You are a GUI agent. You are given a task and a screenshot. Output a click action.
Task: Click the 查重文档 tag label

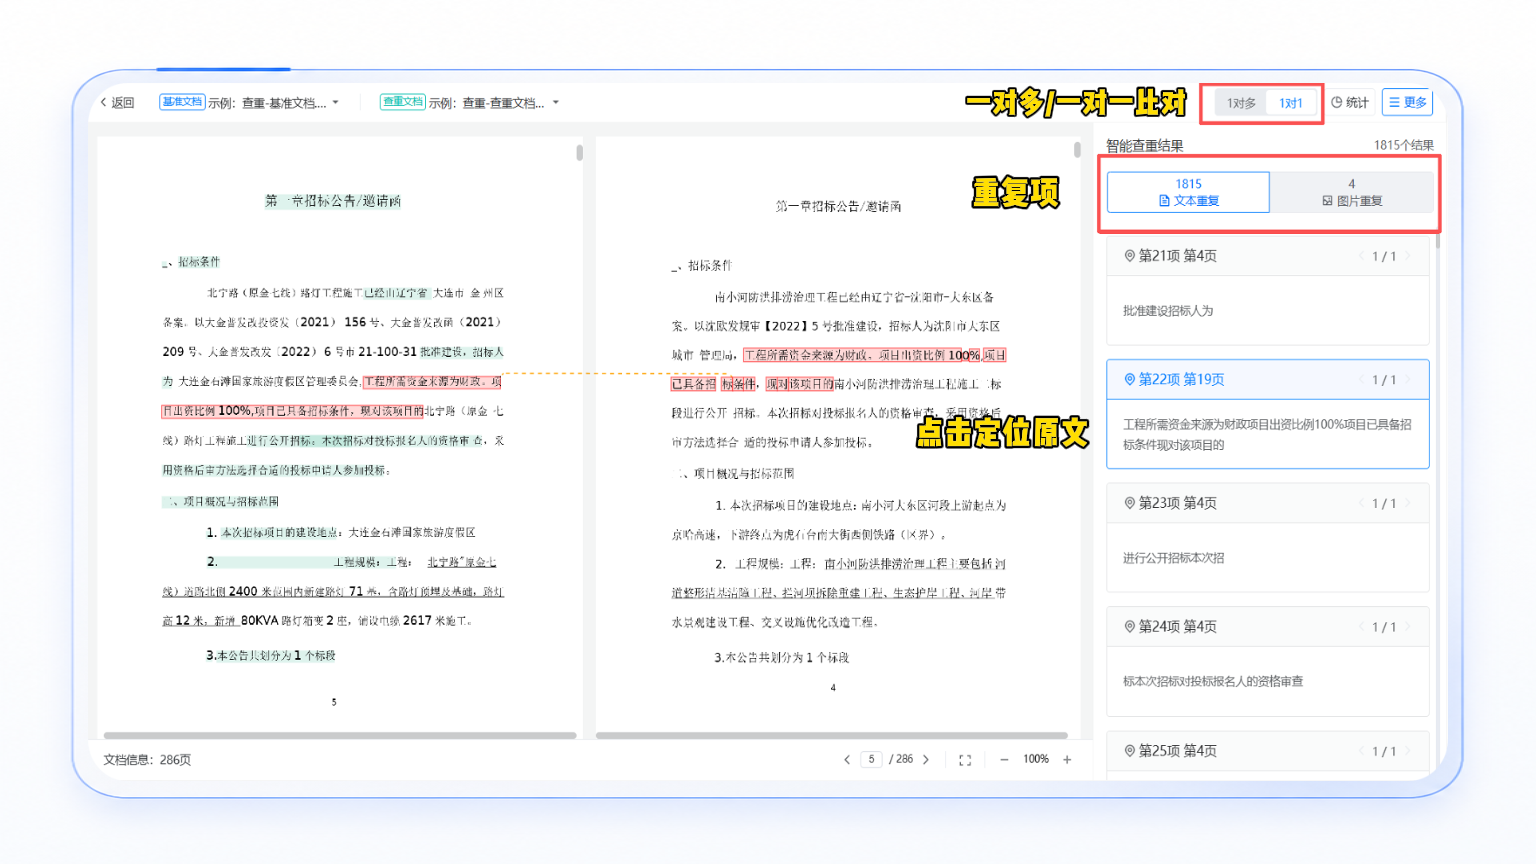pos(403,102)
